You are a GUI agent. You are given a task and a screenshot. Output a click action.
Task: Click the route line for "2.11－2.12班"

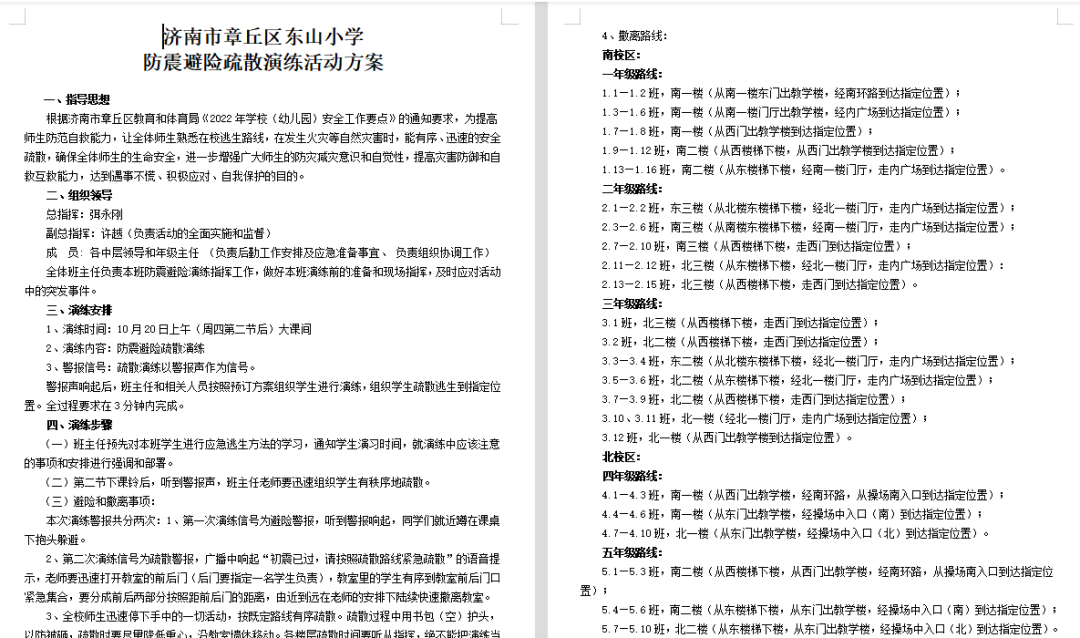click(803, 265)
